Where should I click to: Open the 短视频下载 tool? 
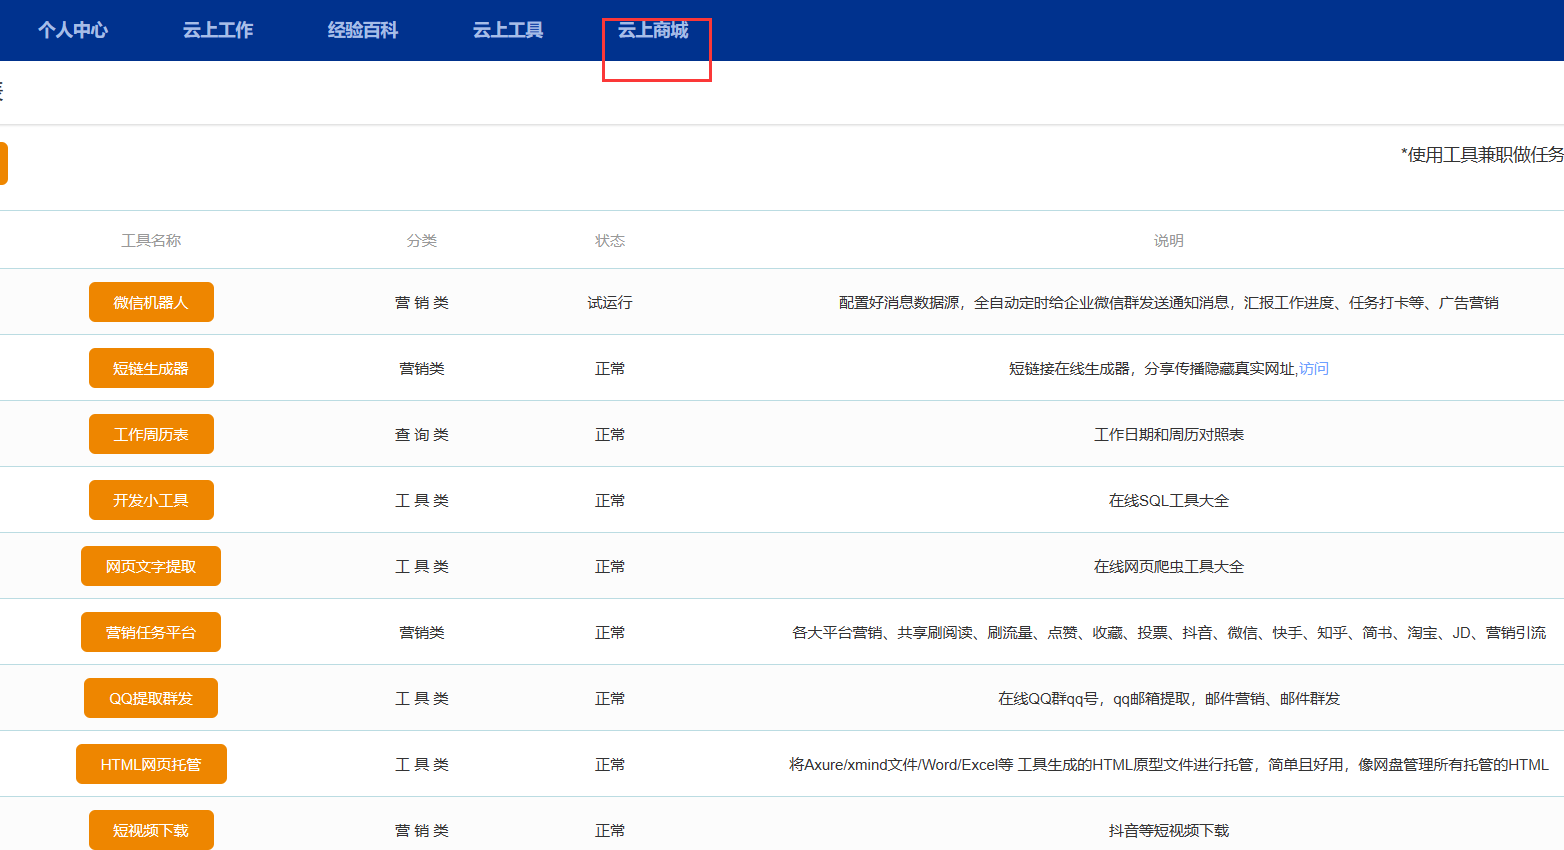(151, 829)
